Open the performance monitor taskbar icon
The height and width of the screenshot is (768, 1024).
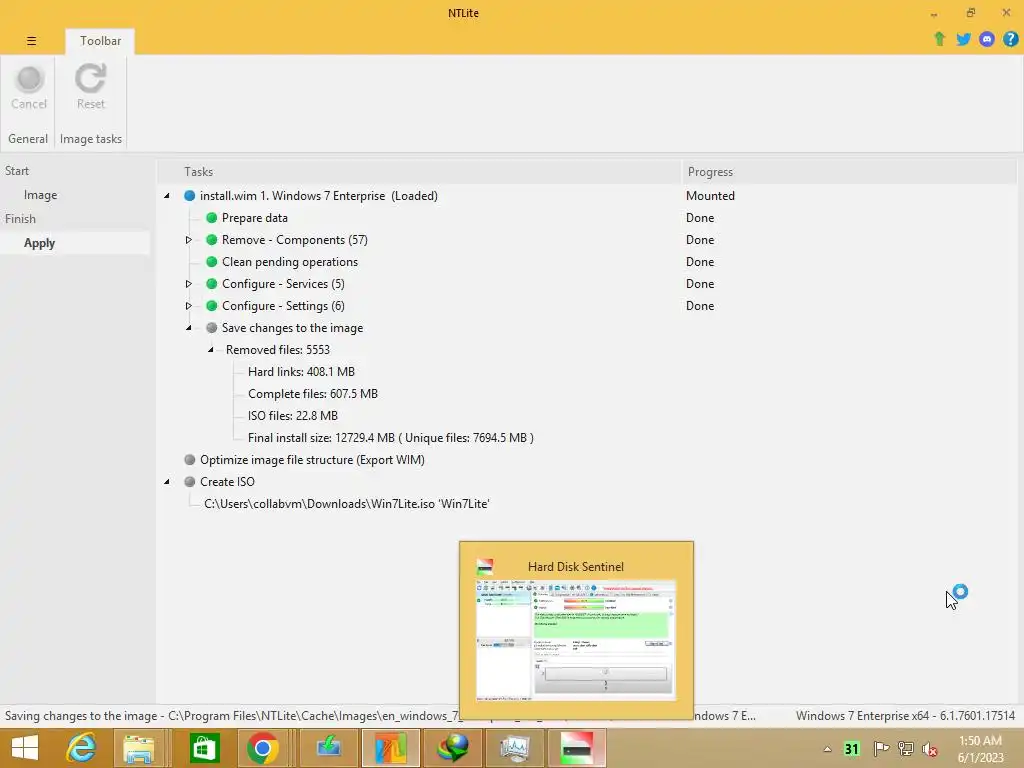coord(515,748)
